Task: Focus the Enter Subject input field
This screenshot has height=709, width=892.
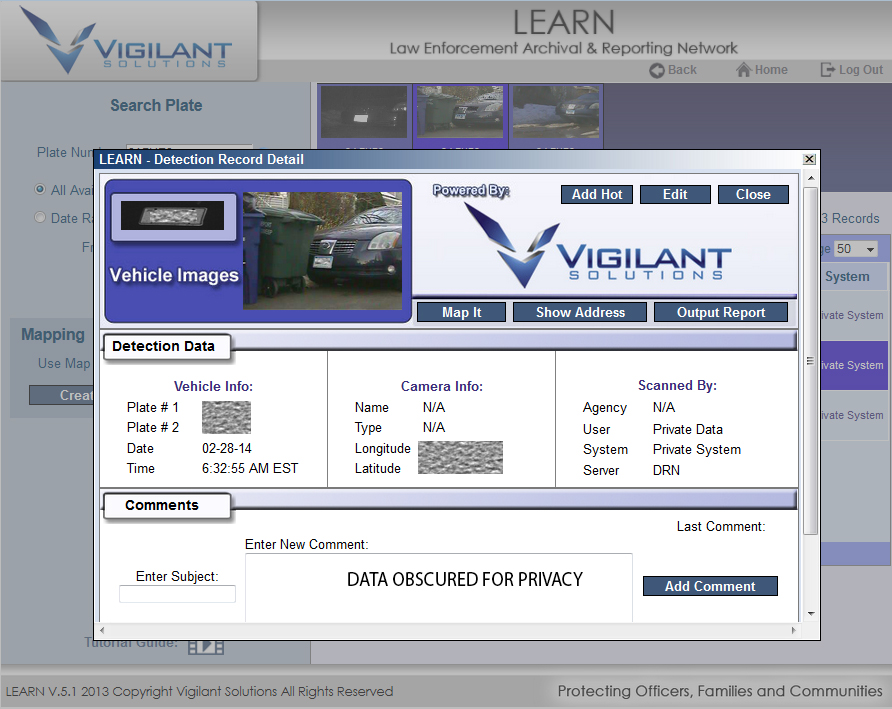Action: 177,594
